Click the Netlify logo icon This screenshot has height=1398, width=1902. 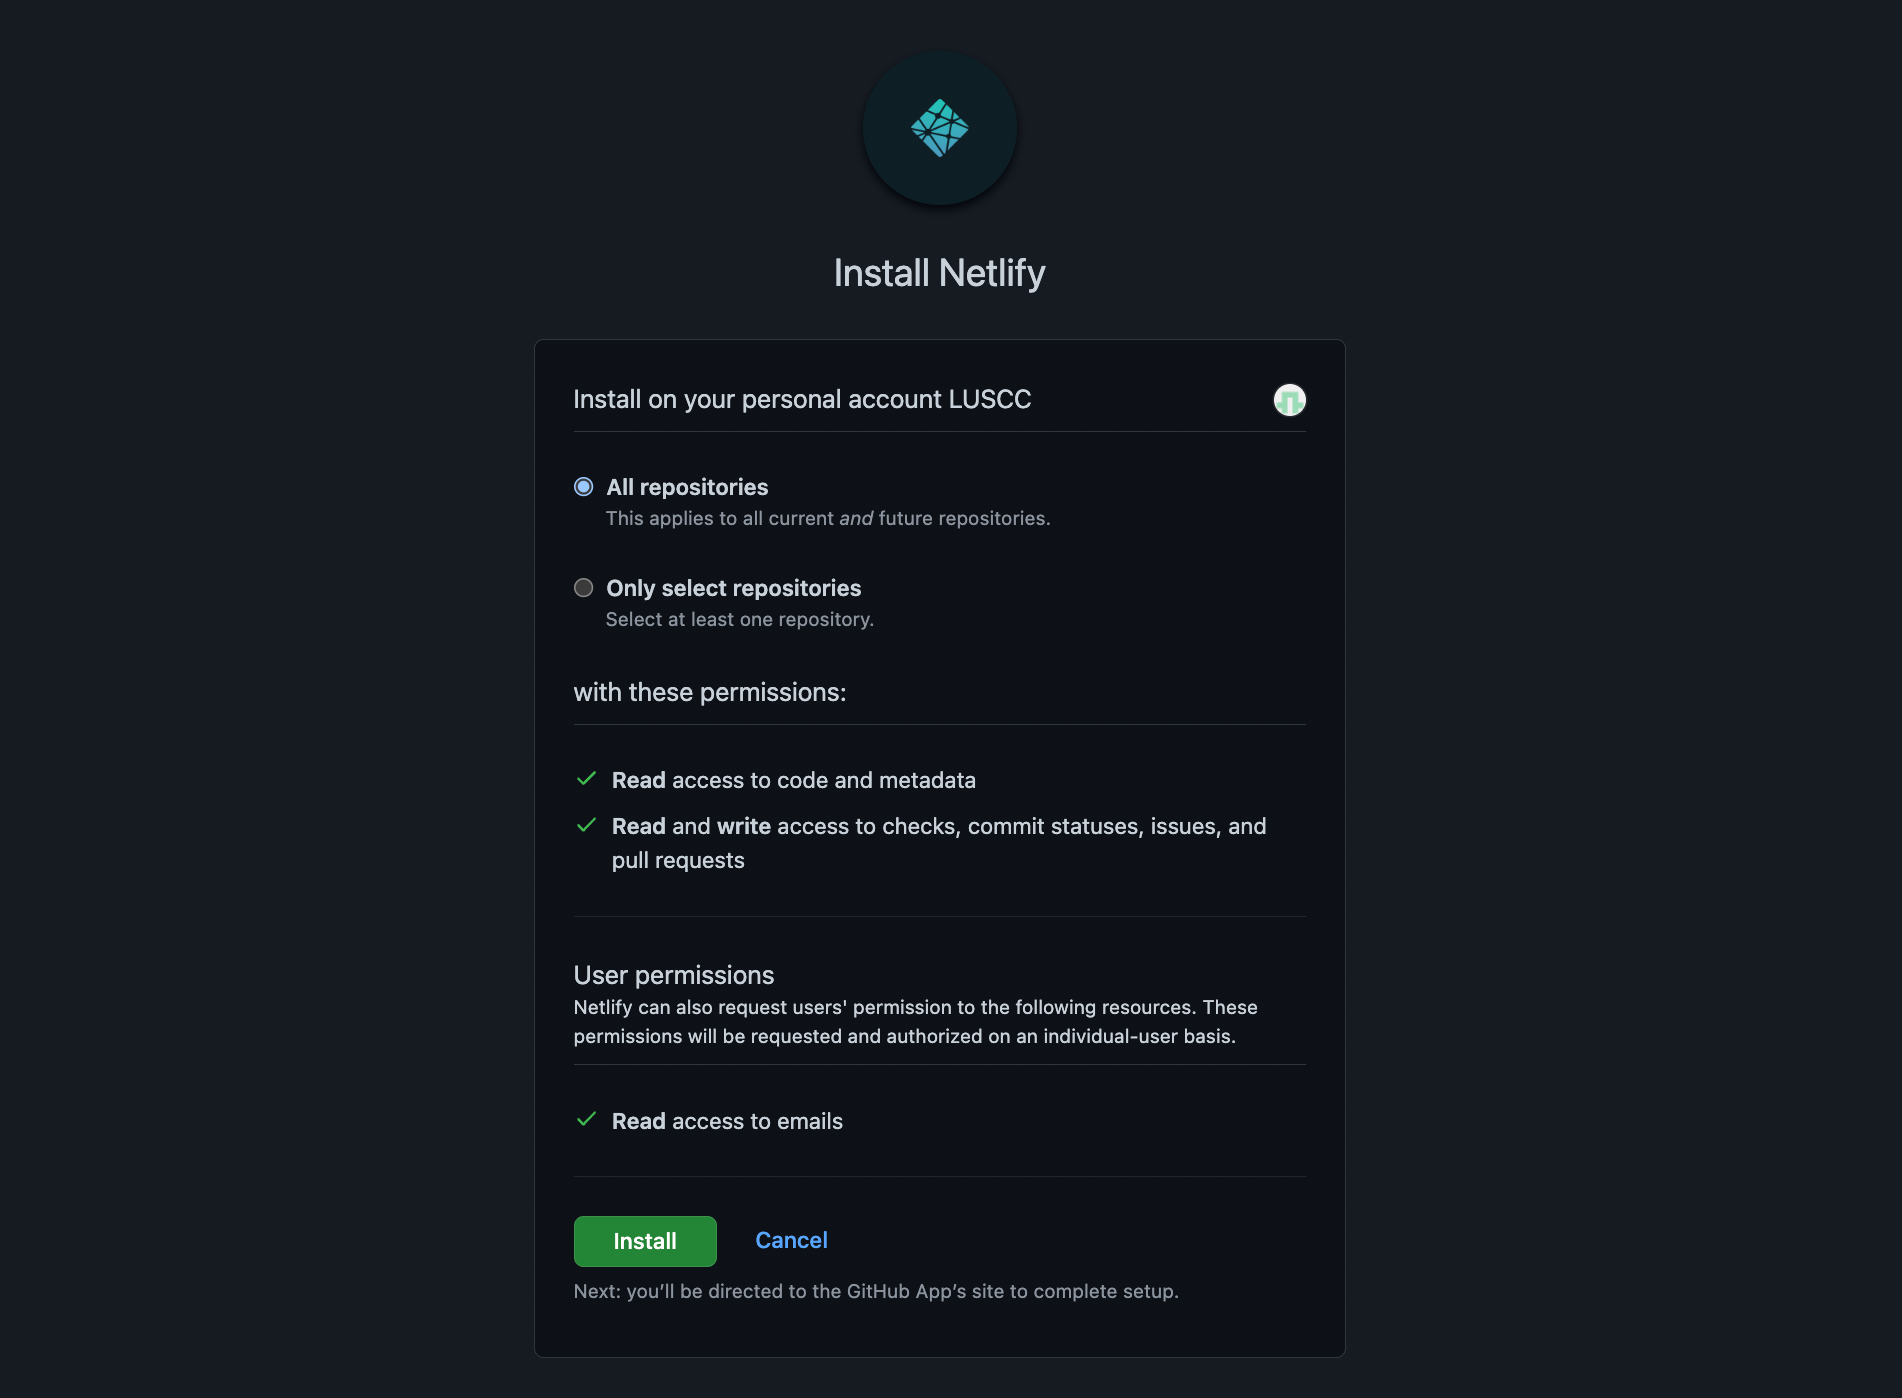click(x=939, y=128)
